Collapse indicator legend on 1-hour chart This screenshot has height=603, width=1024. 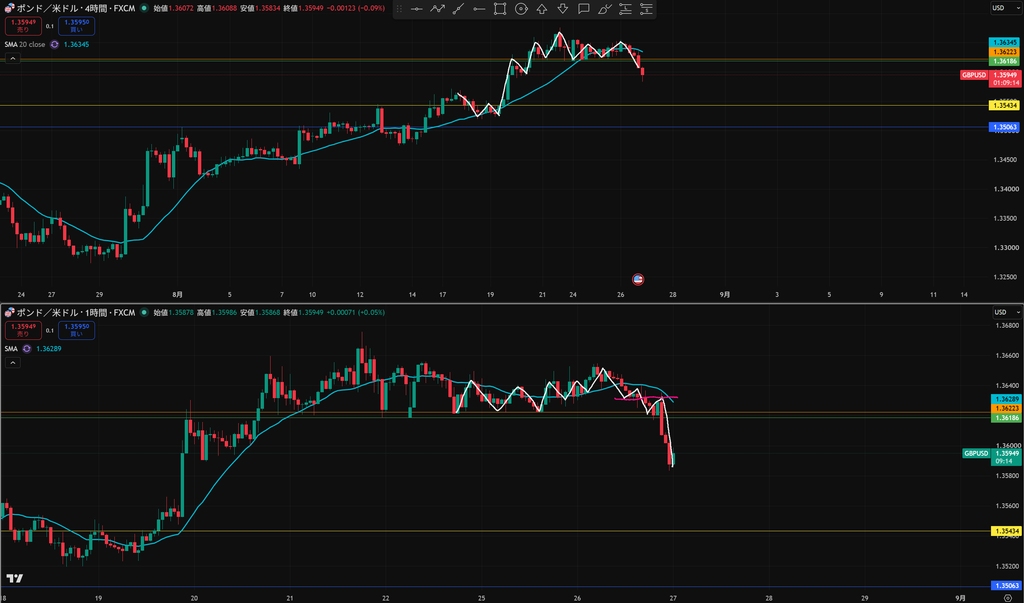12,363
